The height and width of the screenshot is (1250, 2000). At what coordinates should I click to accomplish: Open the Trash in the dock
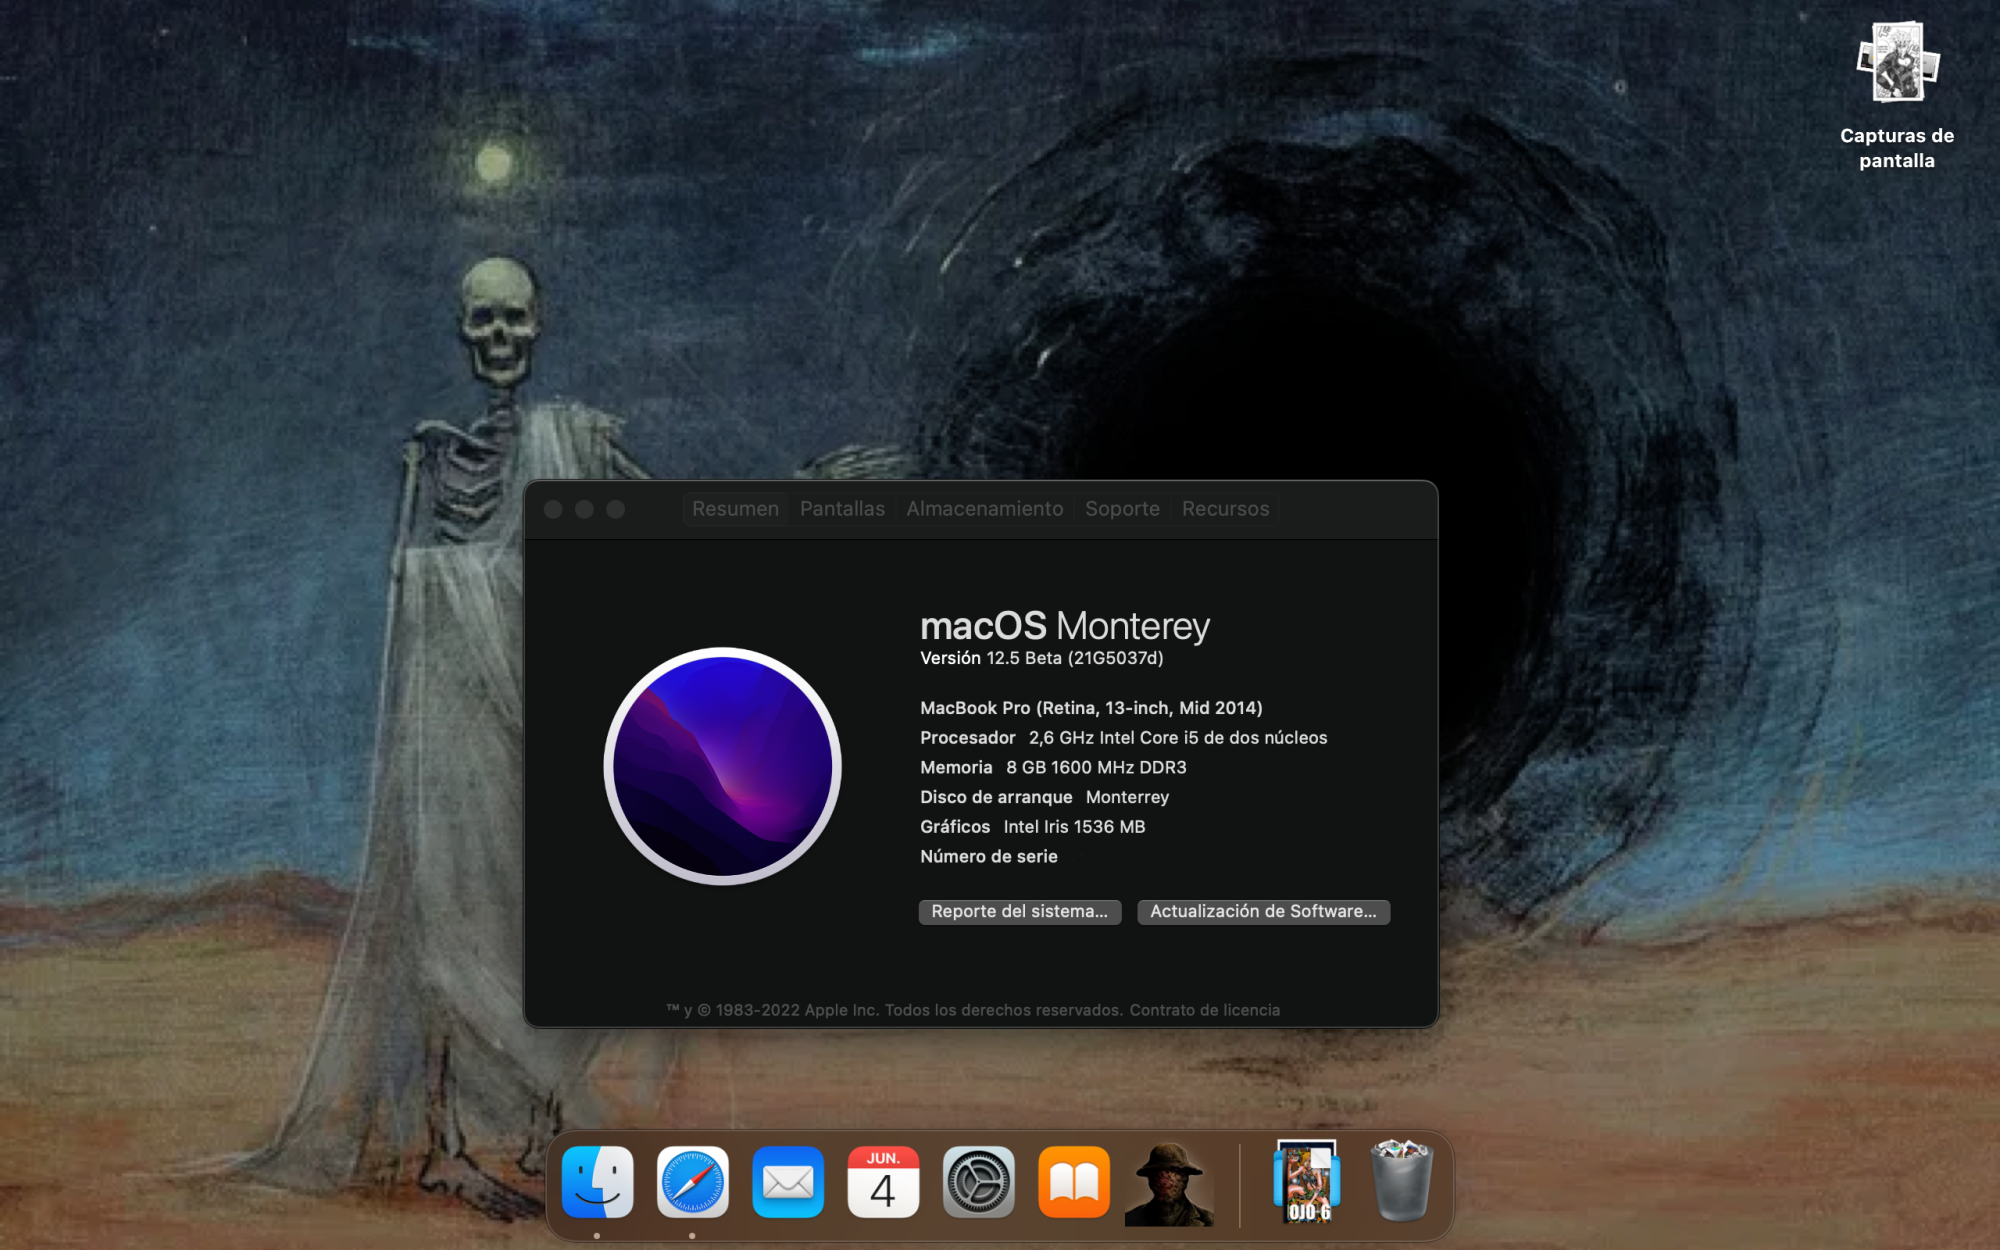click(1400, 1182)
